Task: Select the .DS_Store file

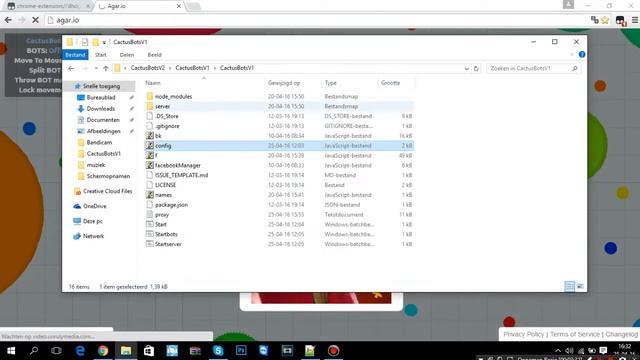Action: point(167,116)
